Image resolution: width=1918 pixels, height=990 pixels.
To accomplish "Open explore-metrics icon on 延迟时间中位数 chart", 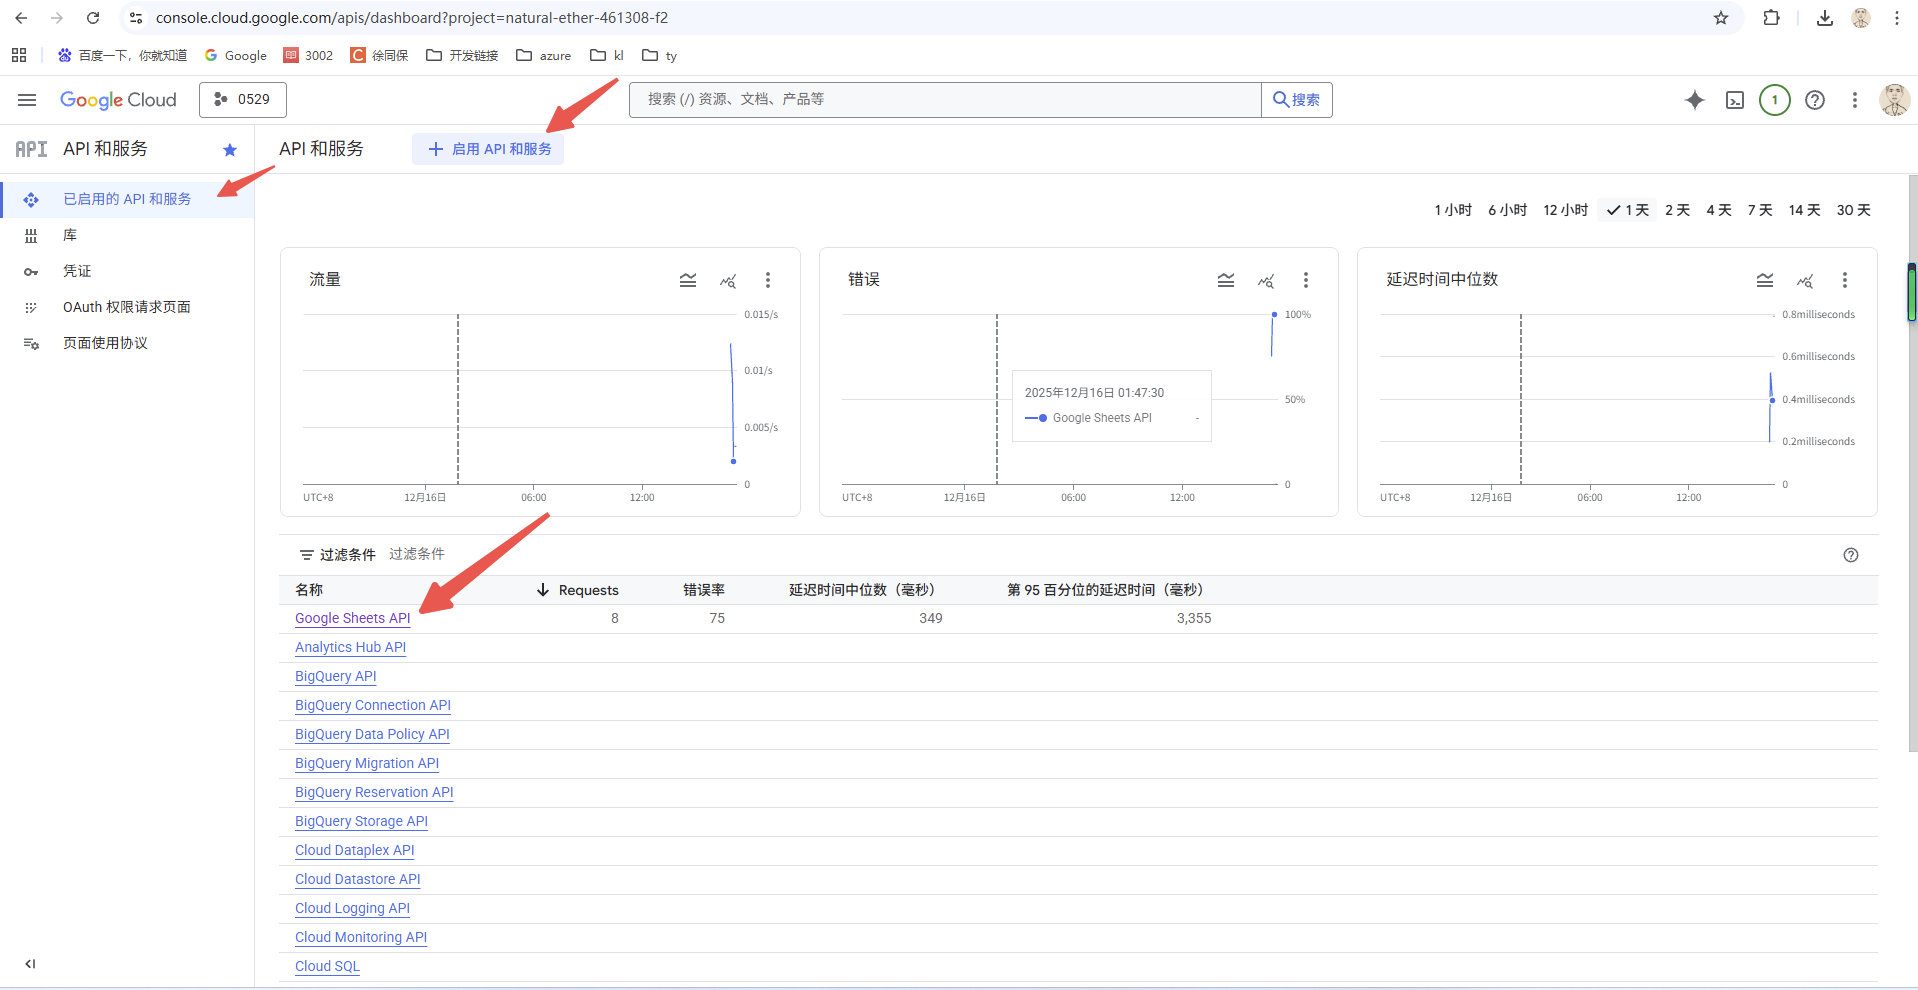I will coord(1805,280).
